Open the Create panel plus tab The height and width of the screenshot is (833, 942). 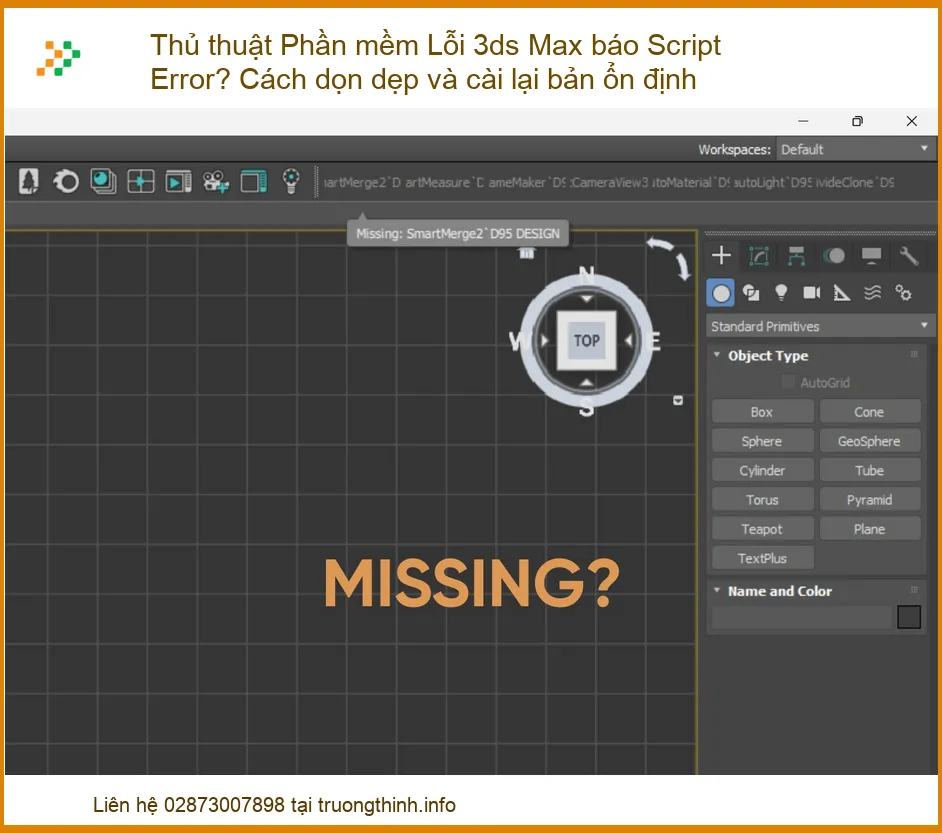click(721, 256)
